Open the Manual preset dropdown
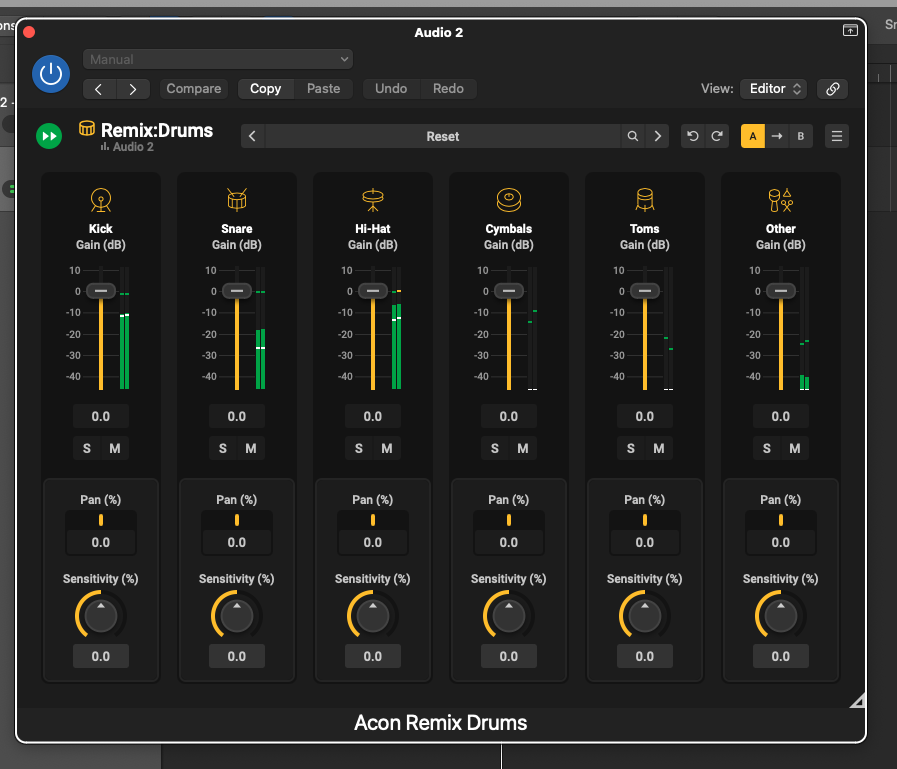The width and height of the screenshot is (897, 769). coord(218,60)
